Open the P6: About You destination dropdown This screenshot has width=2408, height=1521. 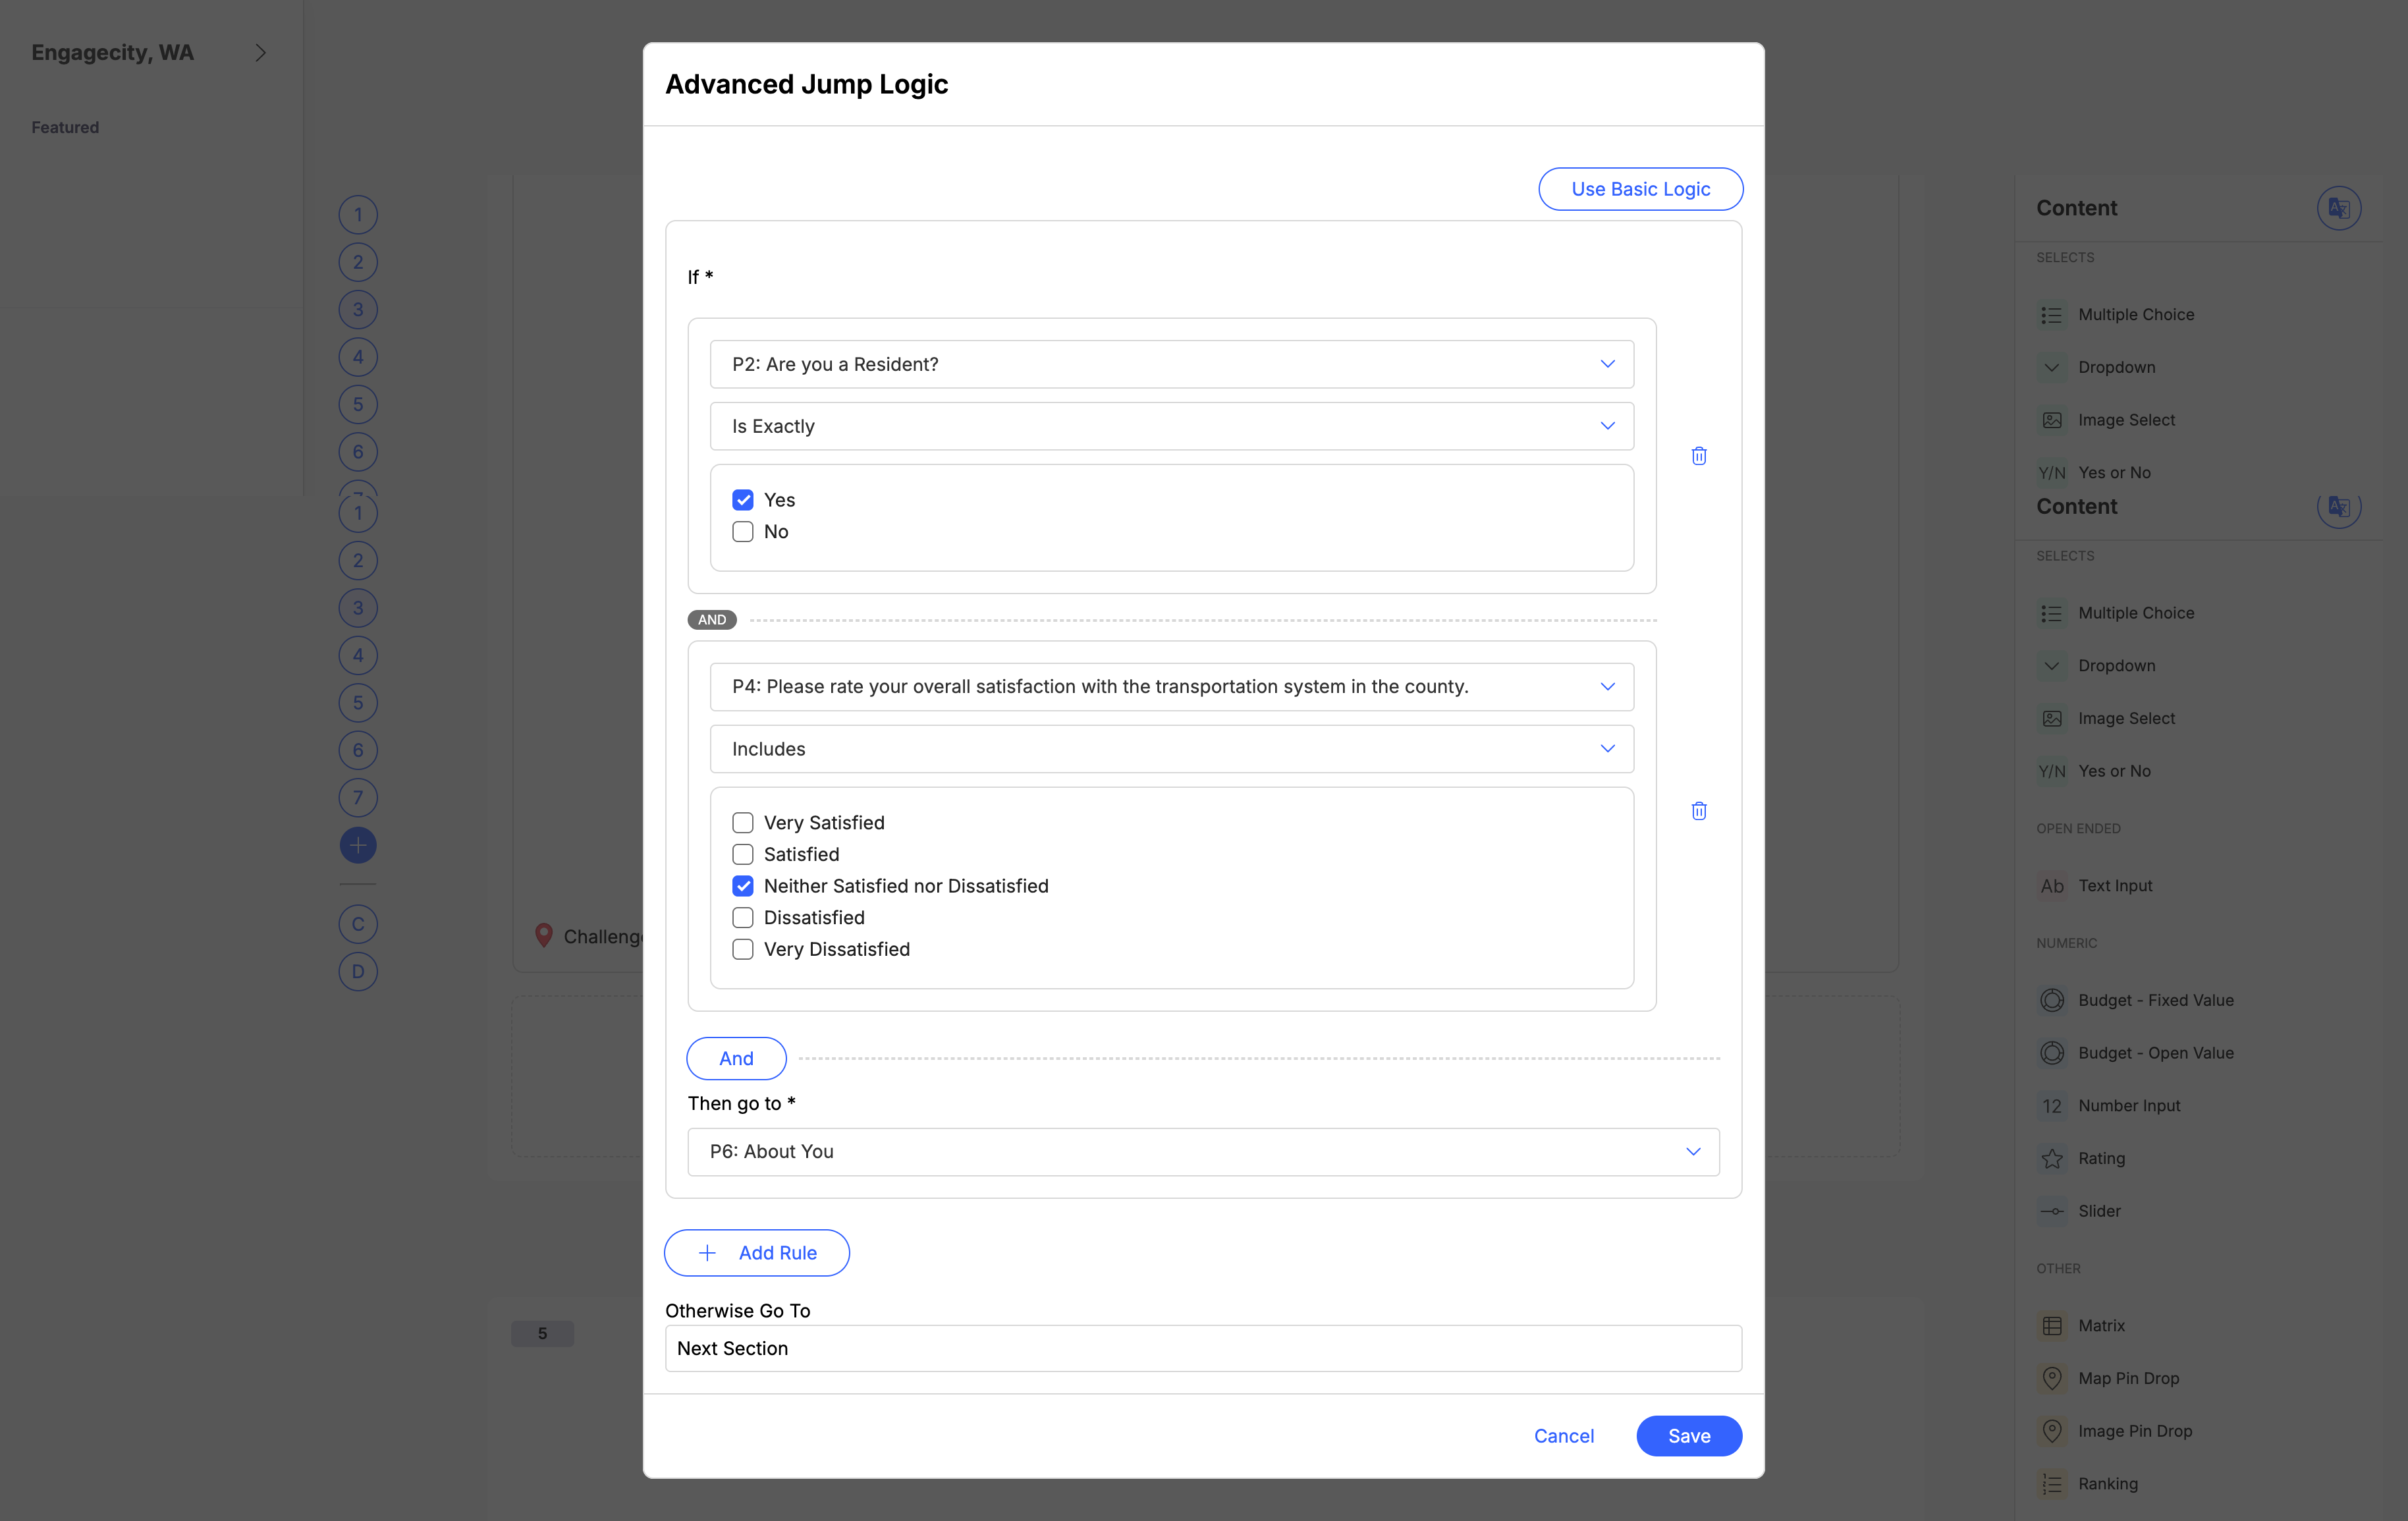[x=1203, y=1151]
